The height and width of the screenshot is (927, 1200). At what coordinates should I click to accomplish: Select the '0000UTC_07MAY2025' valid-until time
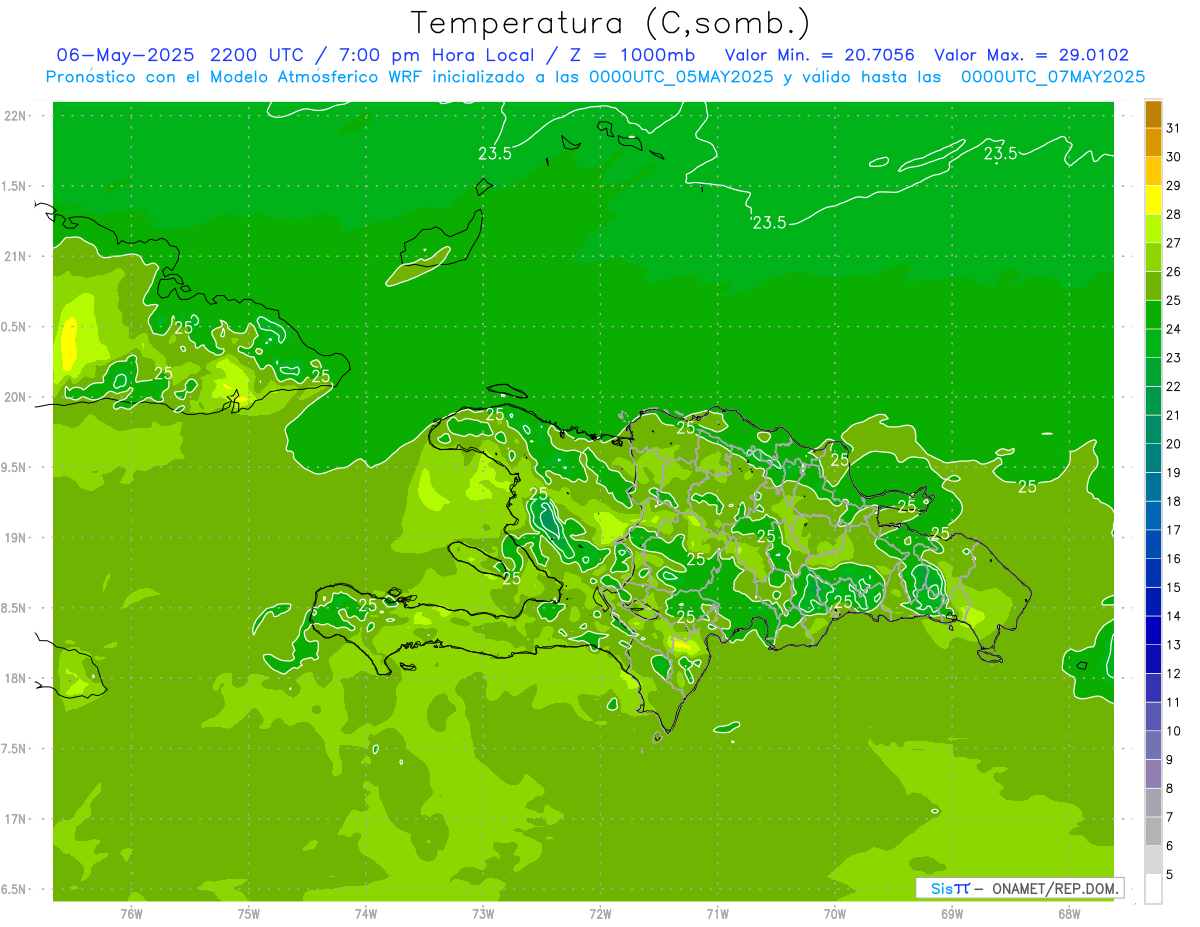(1053, 76)
